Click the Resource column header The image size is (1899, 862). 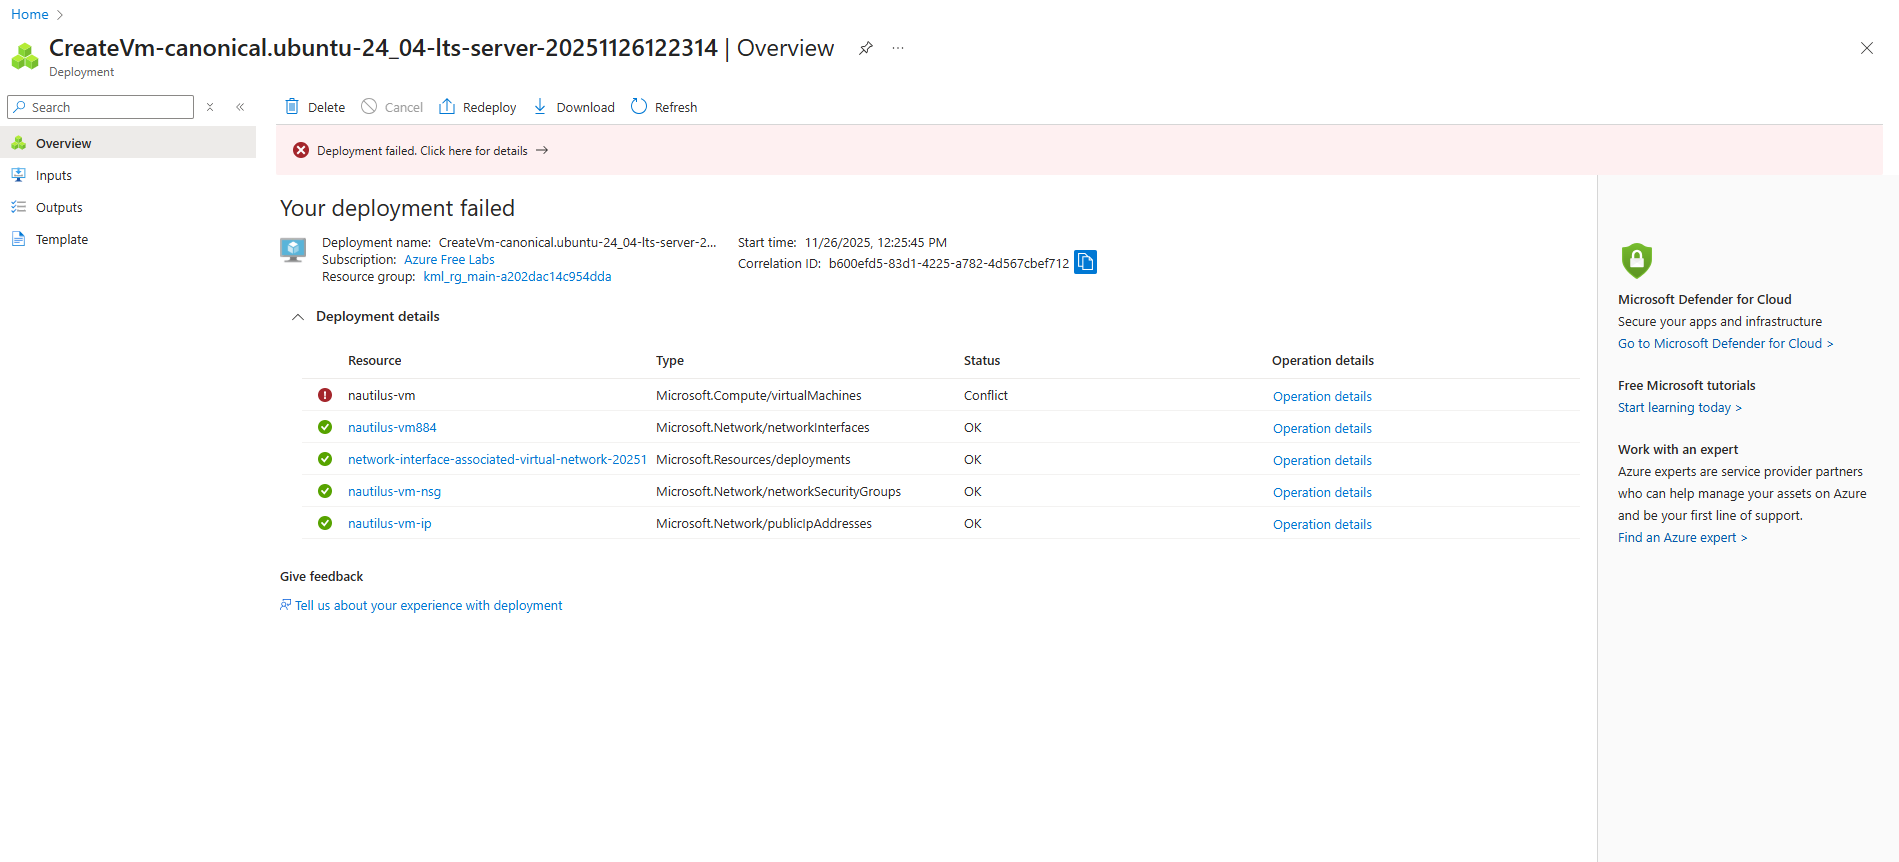375,361
